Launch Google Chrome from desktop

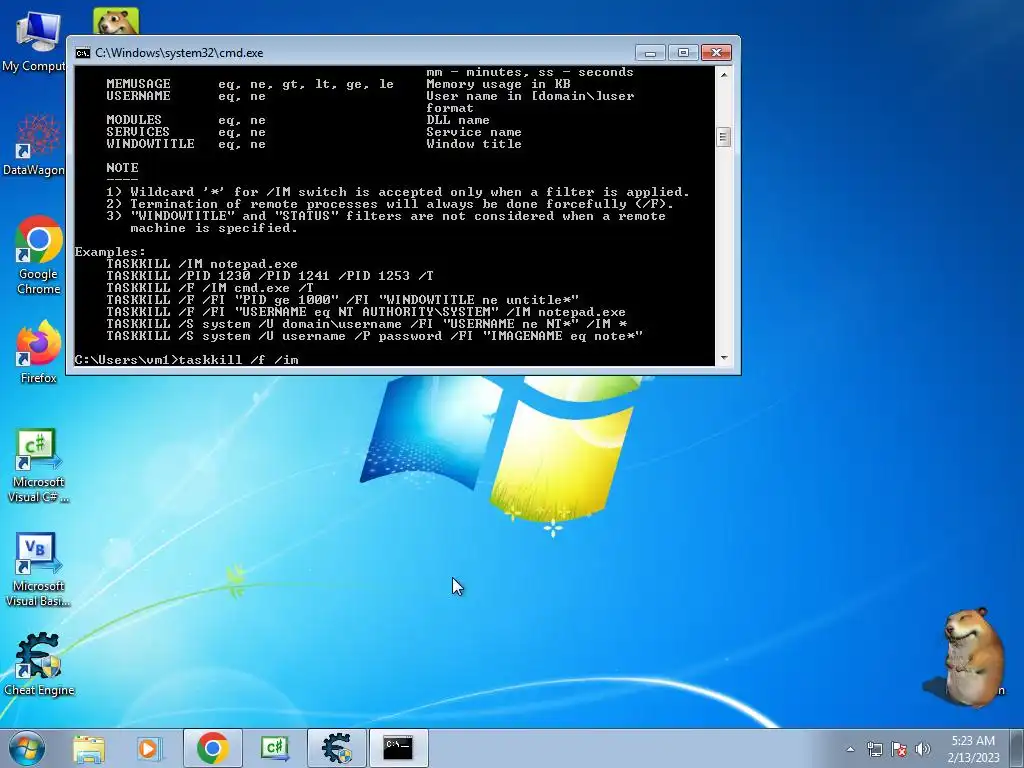click(39, 255)
